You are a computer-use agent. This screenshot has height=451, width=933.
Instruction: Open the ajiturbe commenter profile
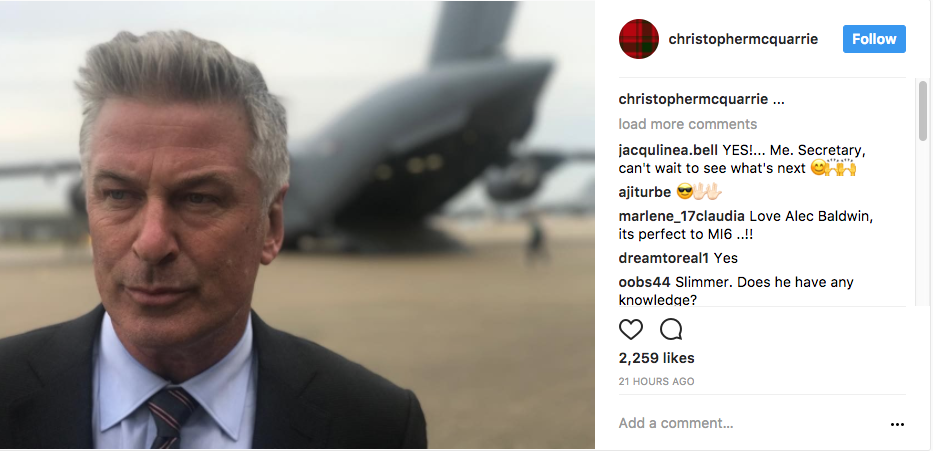[644, 192]
